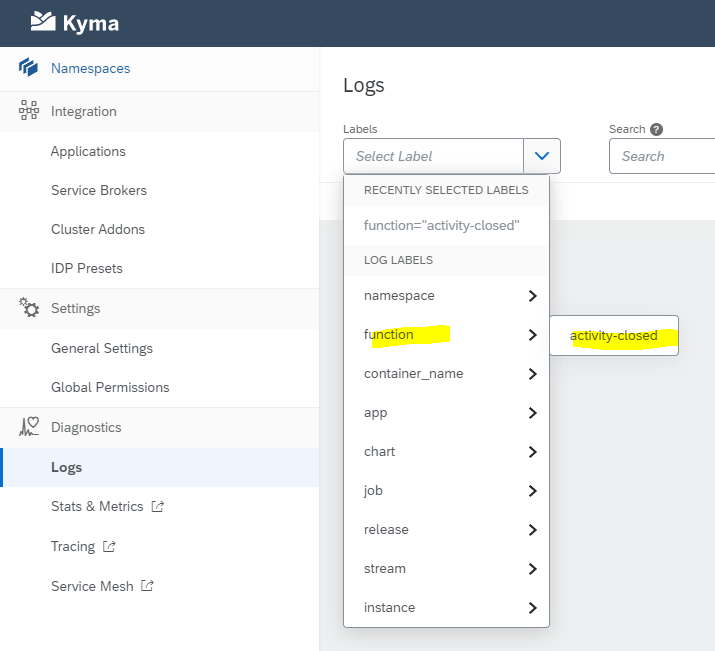Click the Kyma logo in header

(75, 21)
